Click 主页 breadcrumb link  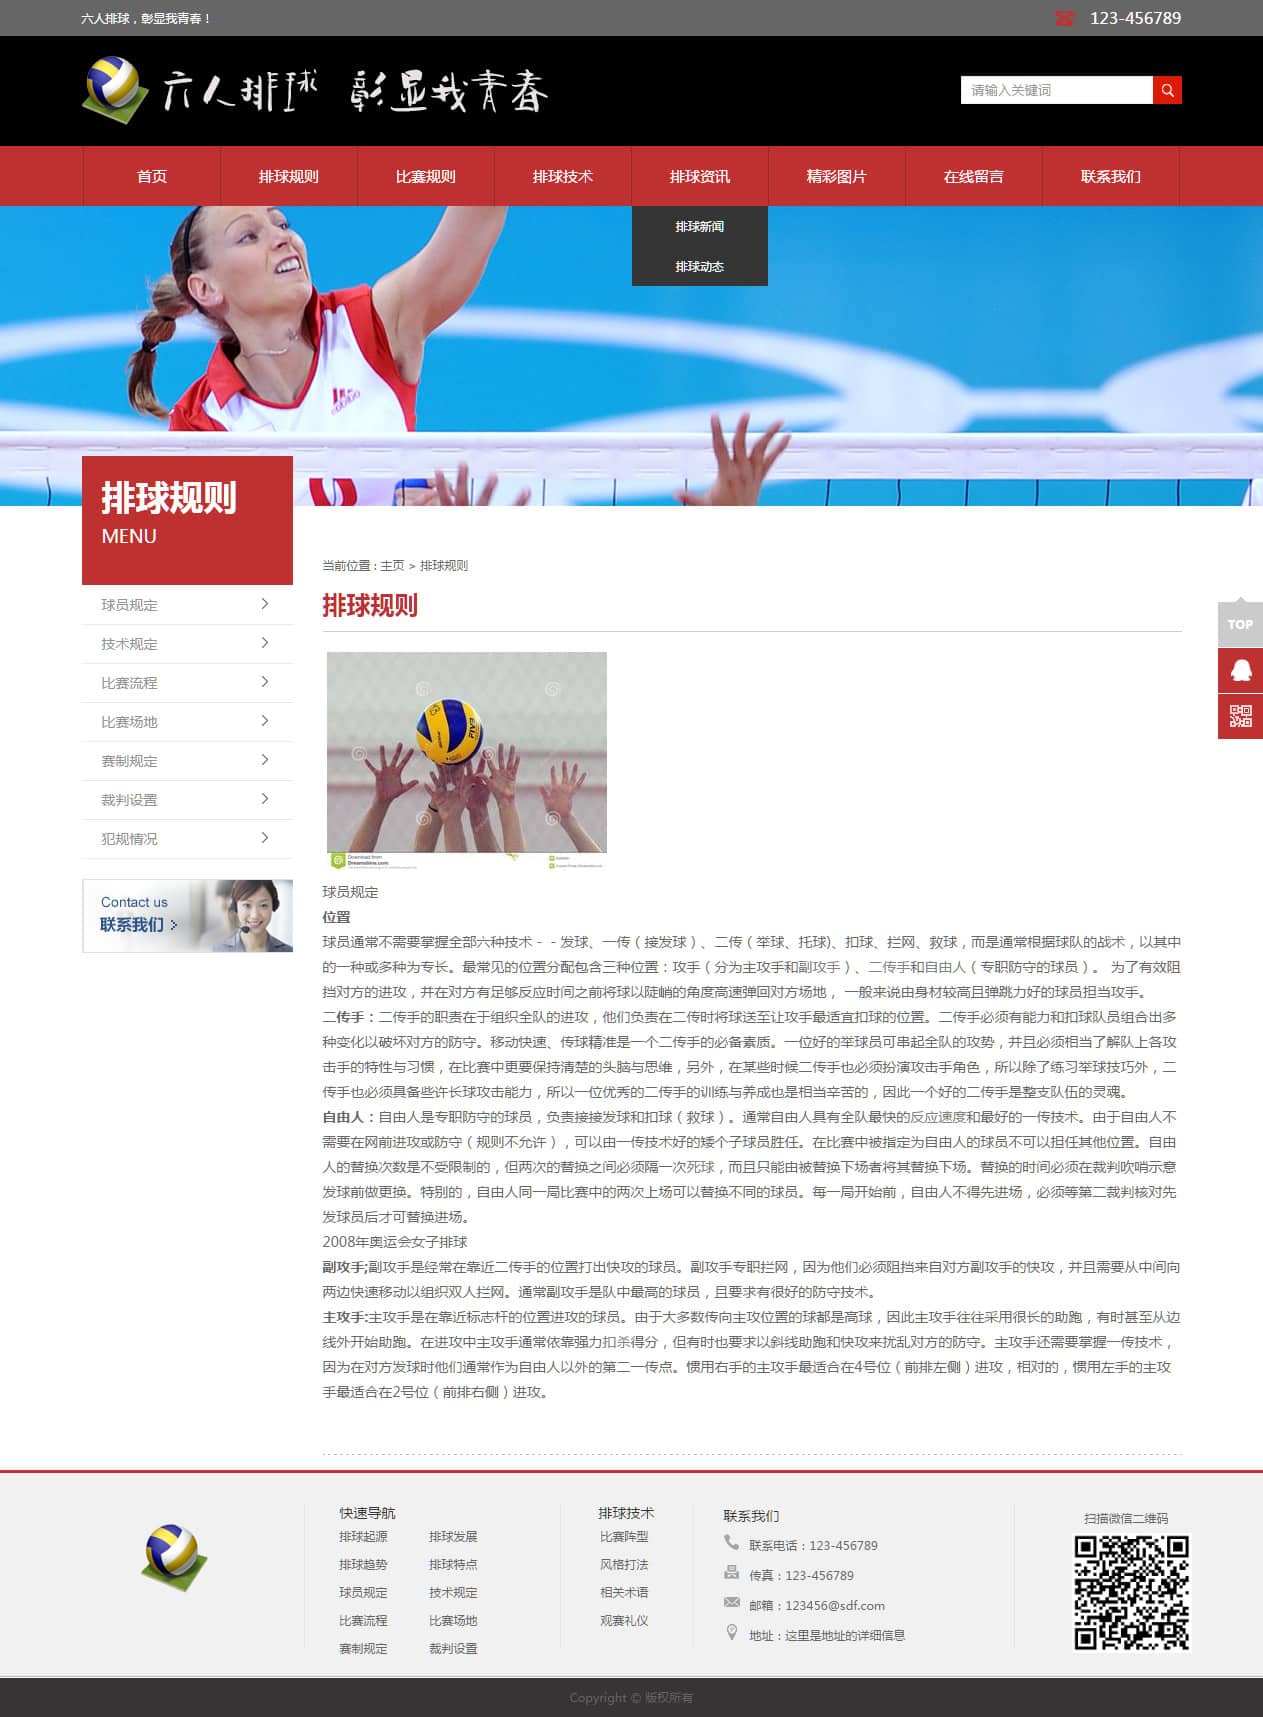(x=392, y=566)
